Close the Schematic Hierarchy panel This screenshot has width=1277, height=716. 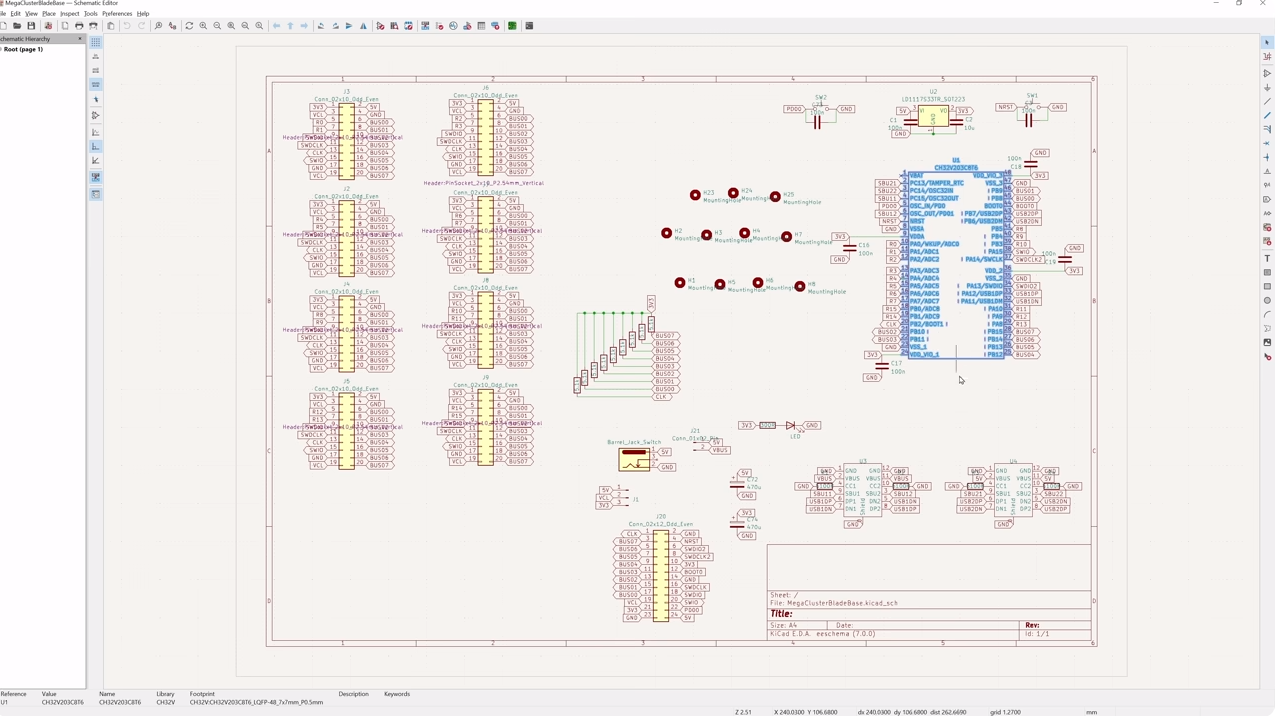(x=80, y=39)
